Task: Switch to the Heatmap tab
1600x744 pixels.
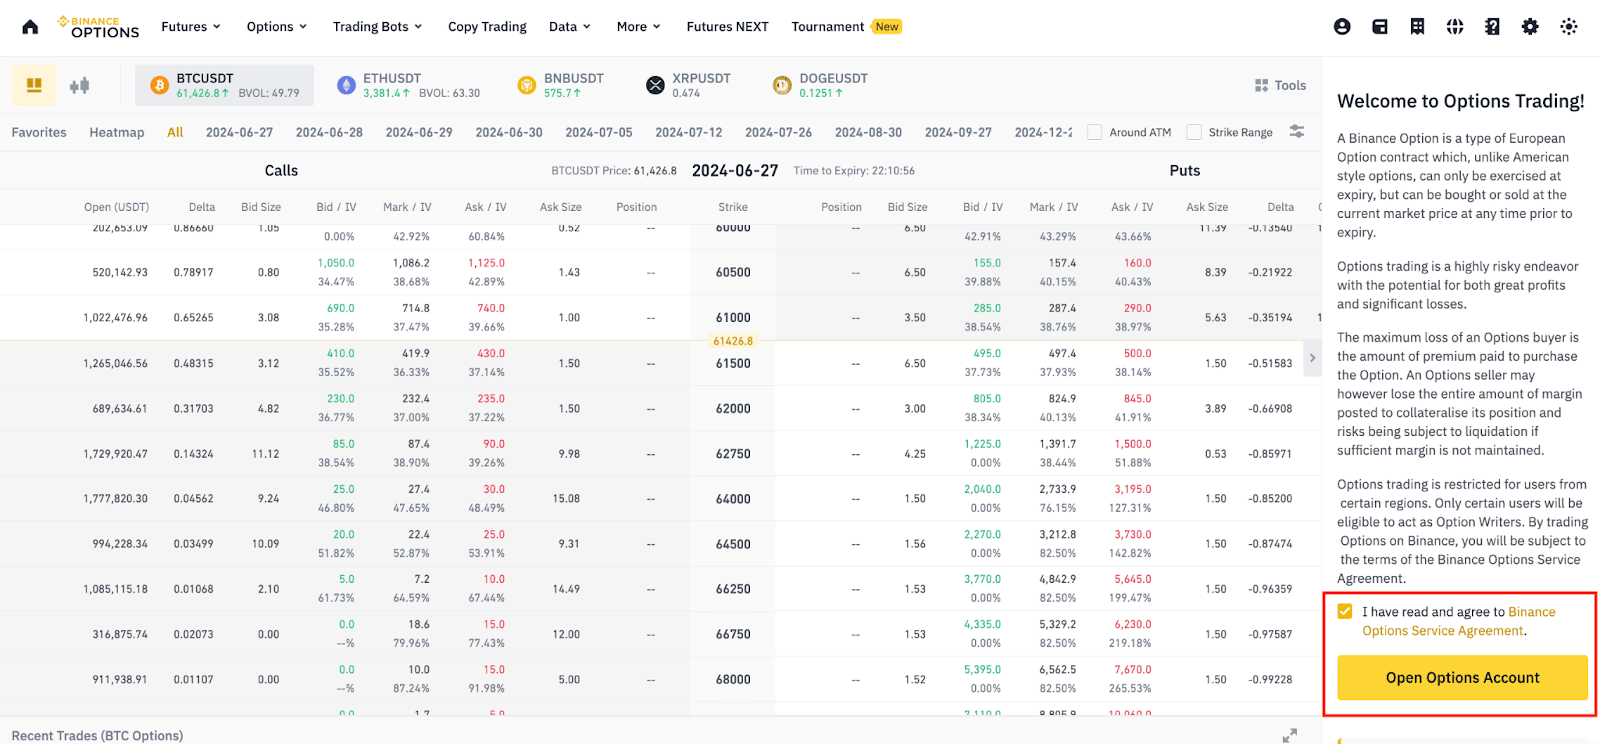Action: tap(117, 132)
